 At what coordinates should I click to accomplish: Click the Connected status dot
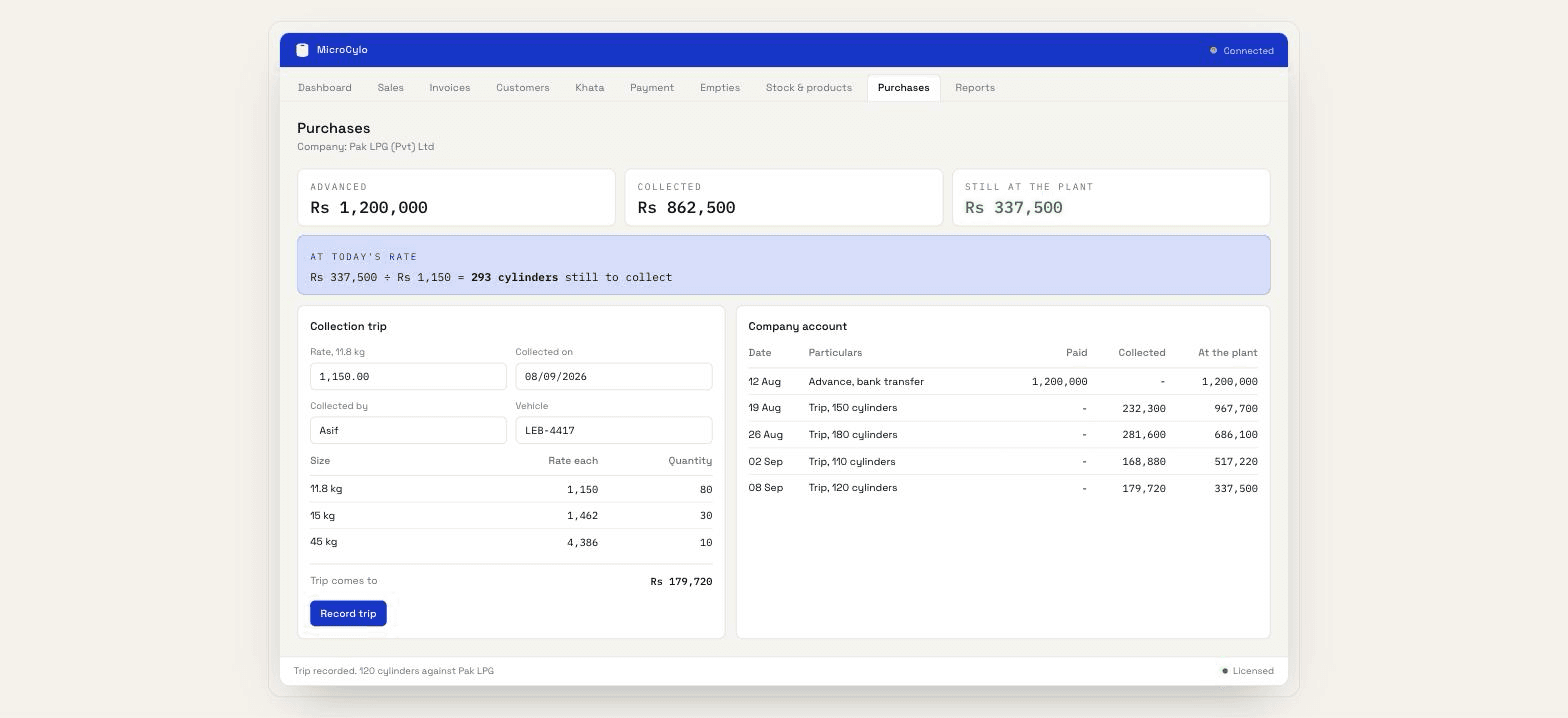pos(1214,51)
